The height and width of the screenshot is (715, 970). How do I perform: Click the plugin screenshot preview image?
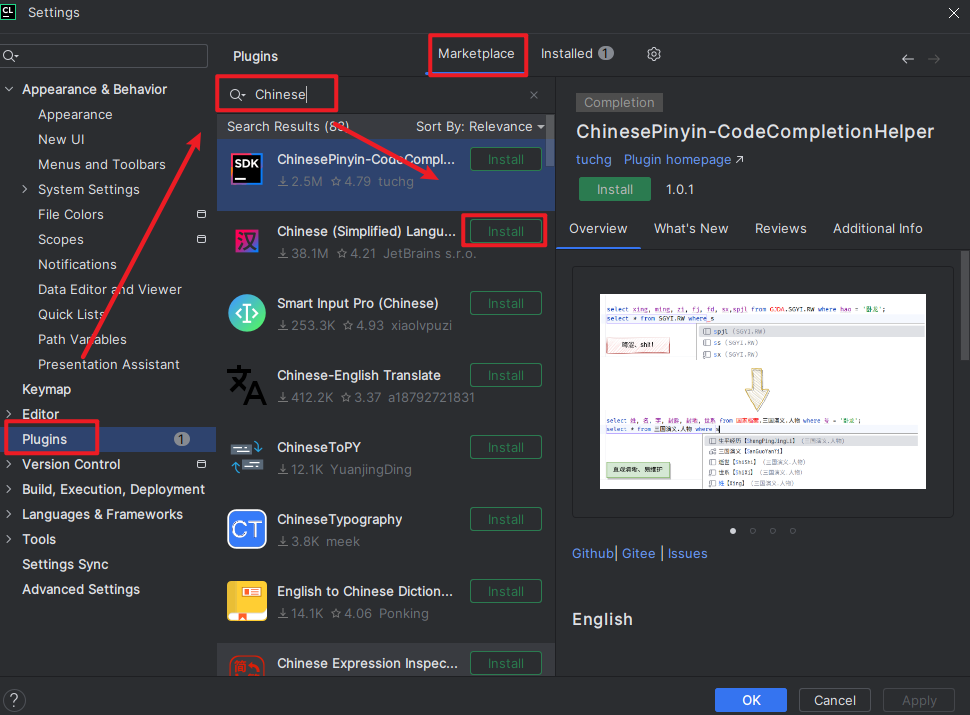point(762,391)
